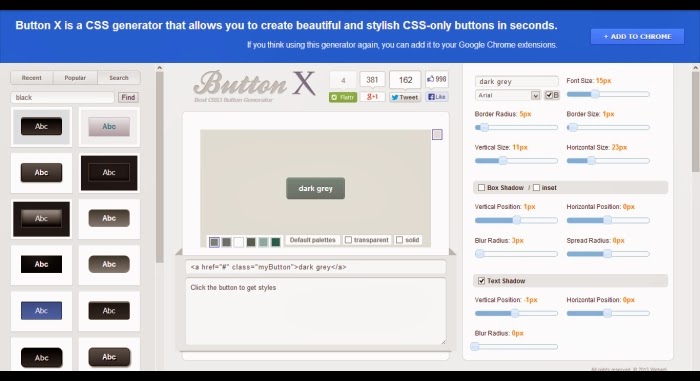Click the search field containing black
The width and height of the screenshot is (700, 381).
pyautogui.click(x=62, y=97)
